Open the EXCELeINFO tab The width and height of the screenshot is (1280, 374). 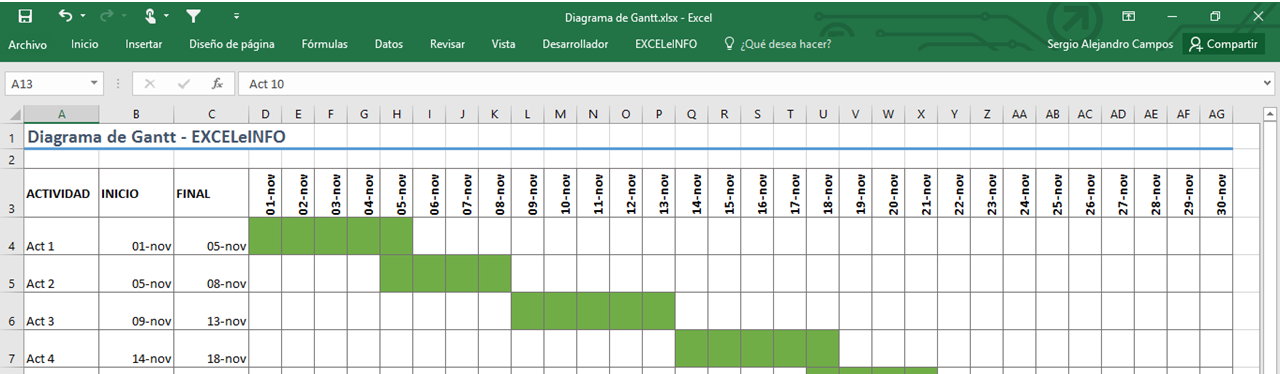(x=666, y=44)
